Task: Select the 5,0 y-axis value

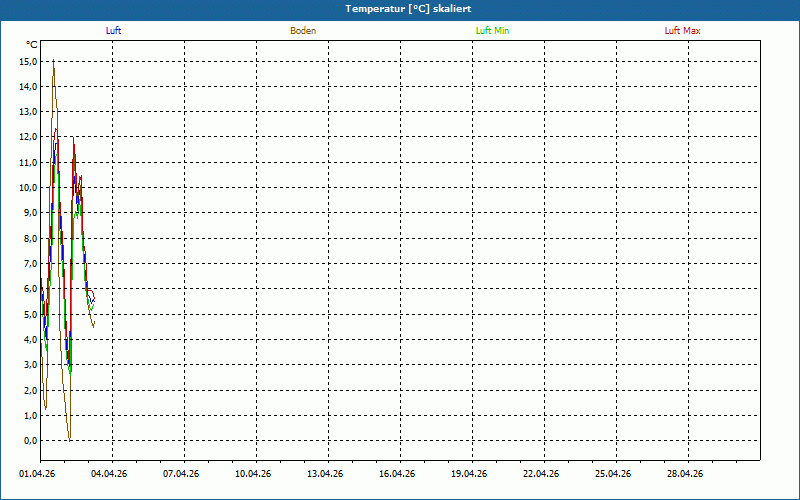Action: [31, 314]
